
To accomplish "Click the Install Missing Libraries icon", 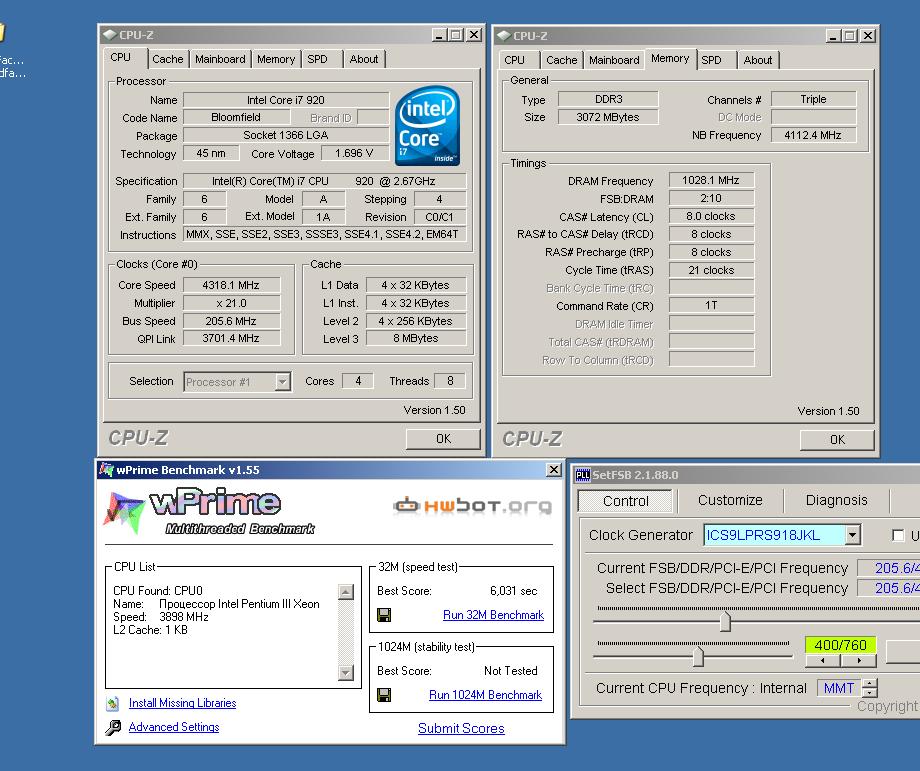I will [x=113, y=704].
